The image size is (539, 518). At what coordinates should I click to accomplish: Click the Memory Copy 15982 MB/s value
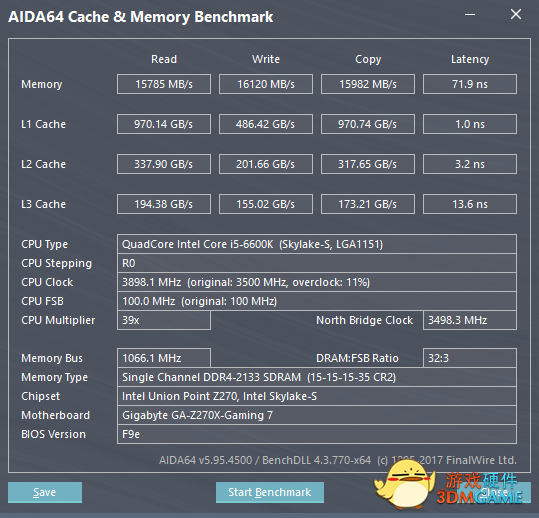[368, 84]
